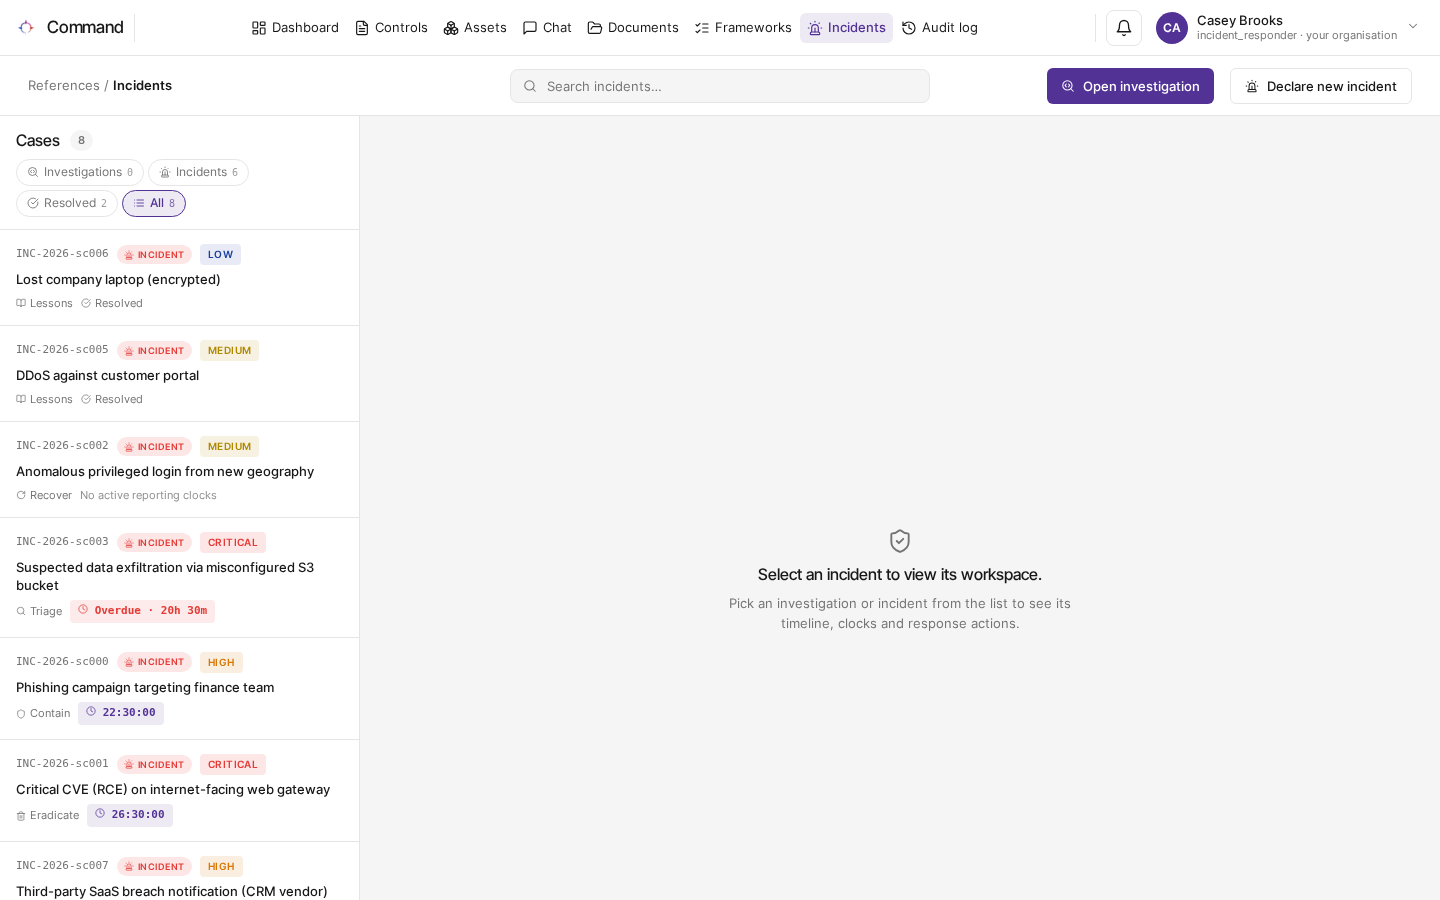Select the All cases filter
The height and width of the screenshot is (900, 1440).
154,203
